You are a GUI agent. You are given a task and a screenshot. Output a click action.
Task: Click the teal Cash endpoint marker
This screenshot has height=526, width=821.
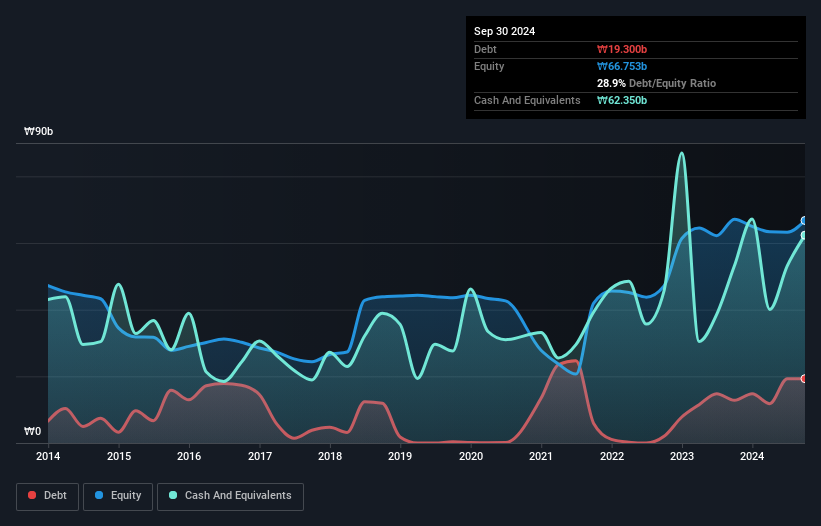click(x=804, y=236)
